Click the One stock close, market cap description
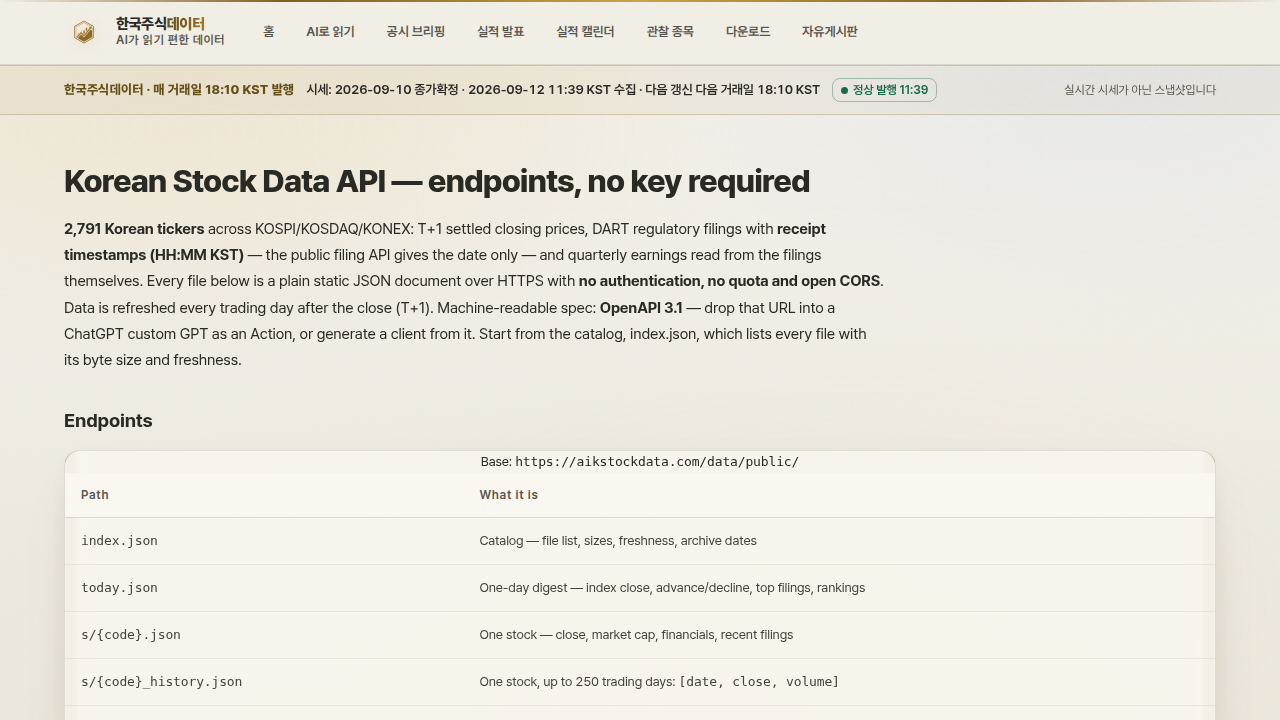Viewport: 1280px width, 720px height. [636, 635]
